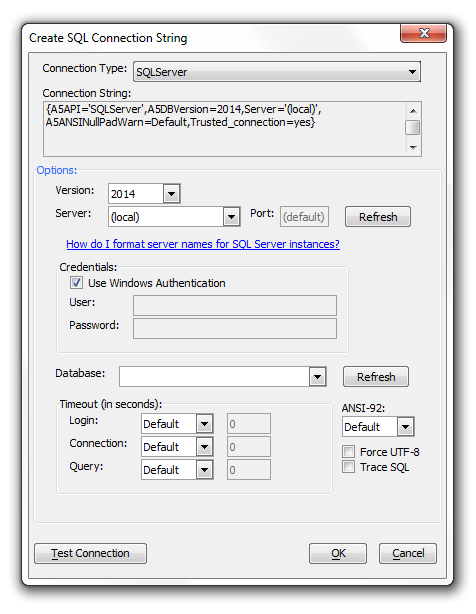The width and height of the screenshot is (476, 614).
Task: Open the Query timeout dropdown
Action: click(204, 470)
